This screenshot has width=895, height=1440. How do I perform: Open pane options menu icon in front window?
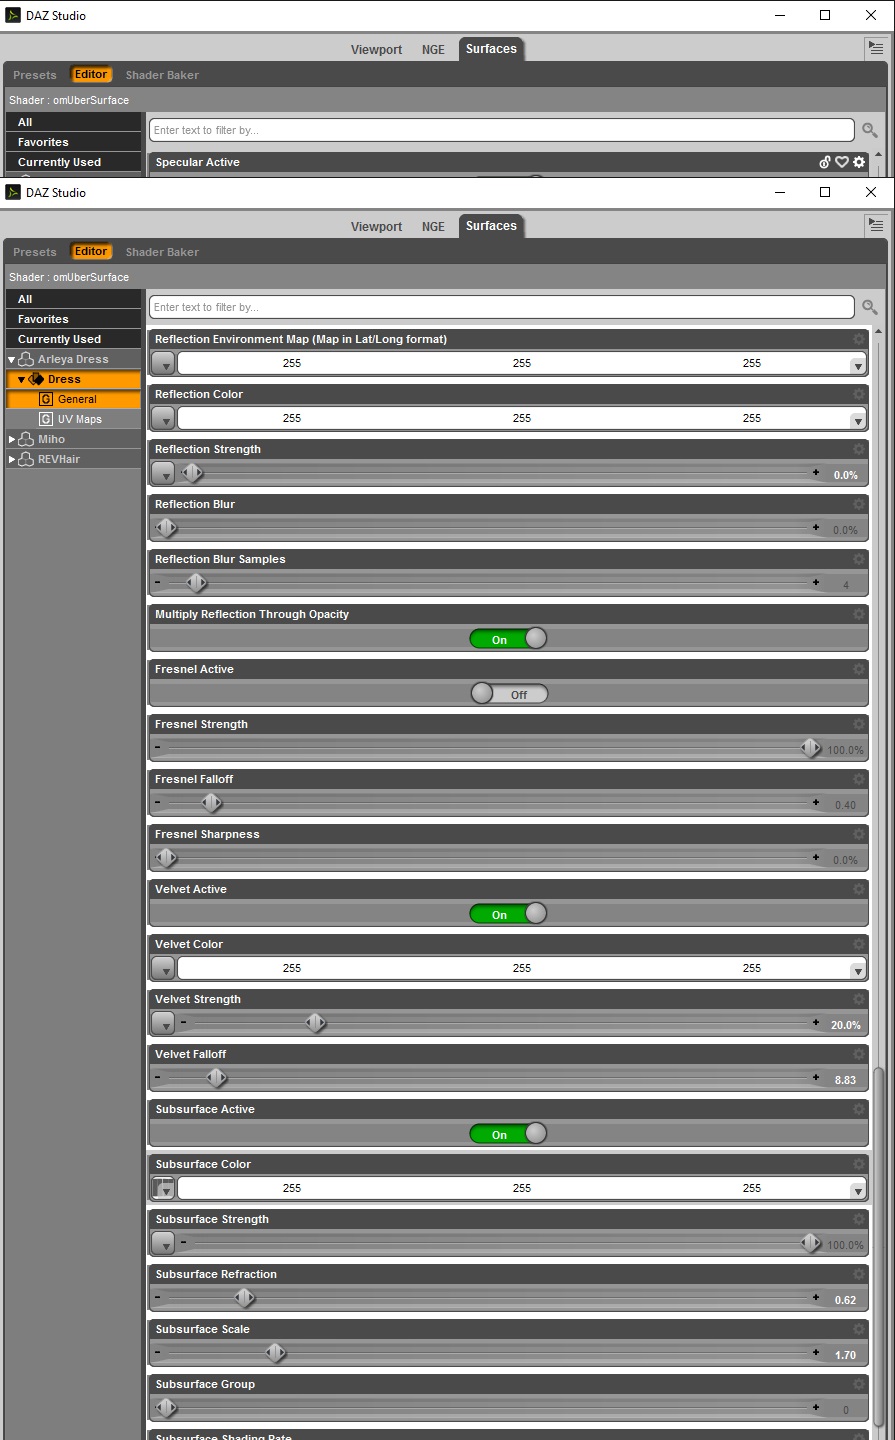(x=875, y=226)
